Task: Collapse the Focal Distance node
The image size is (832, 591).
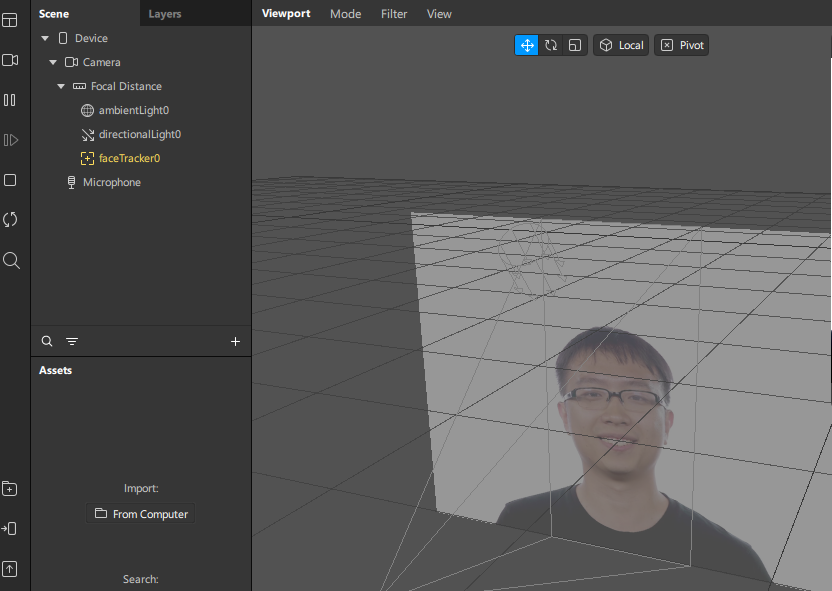Action: [x=61, y=86]
